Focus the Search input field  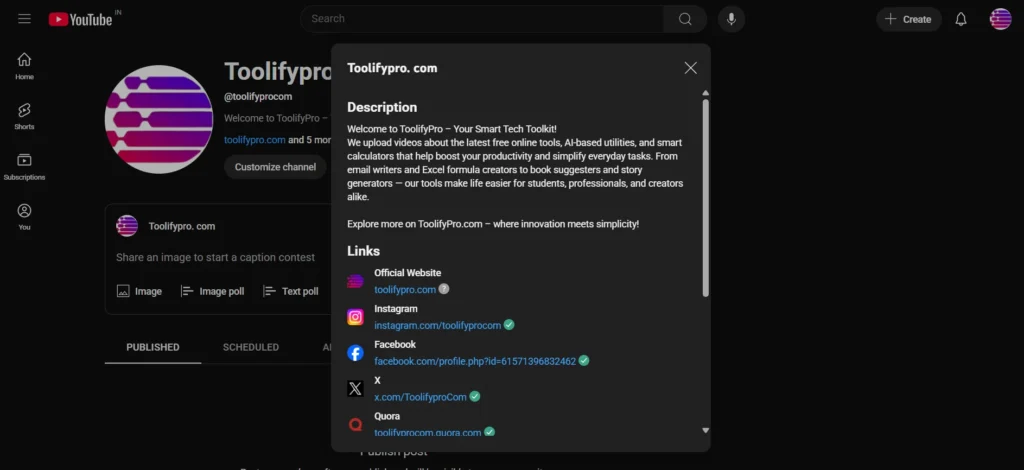[482, 19]
